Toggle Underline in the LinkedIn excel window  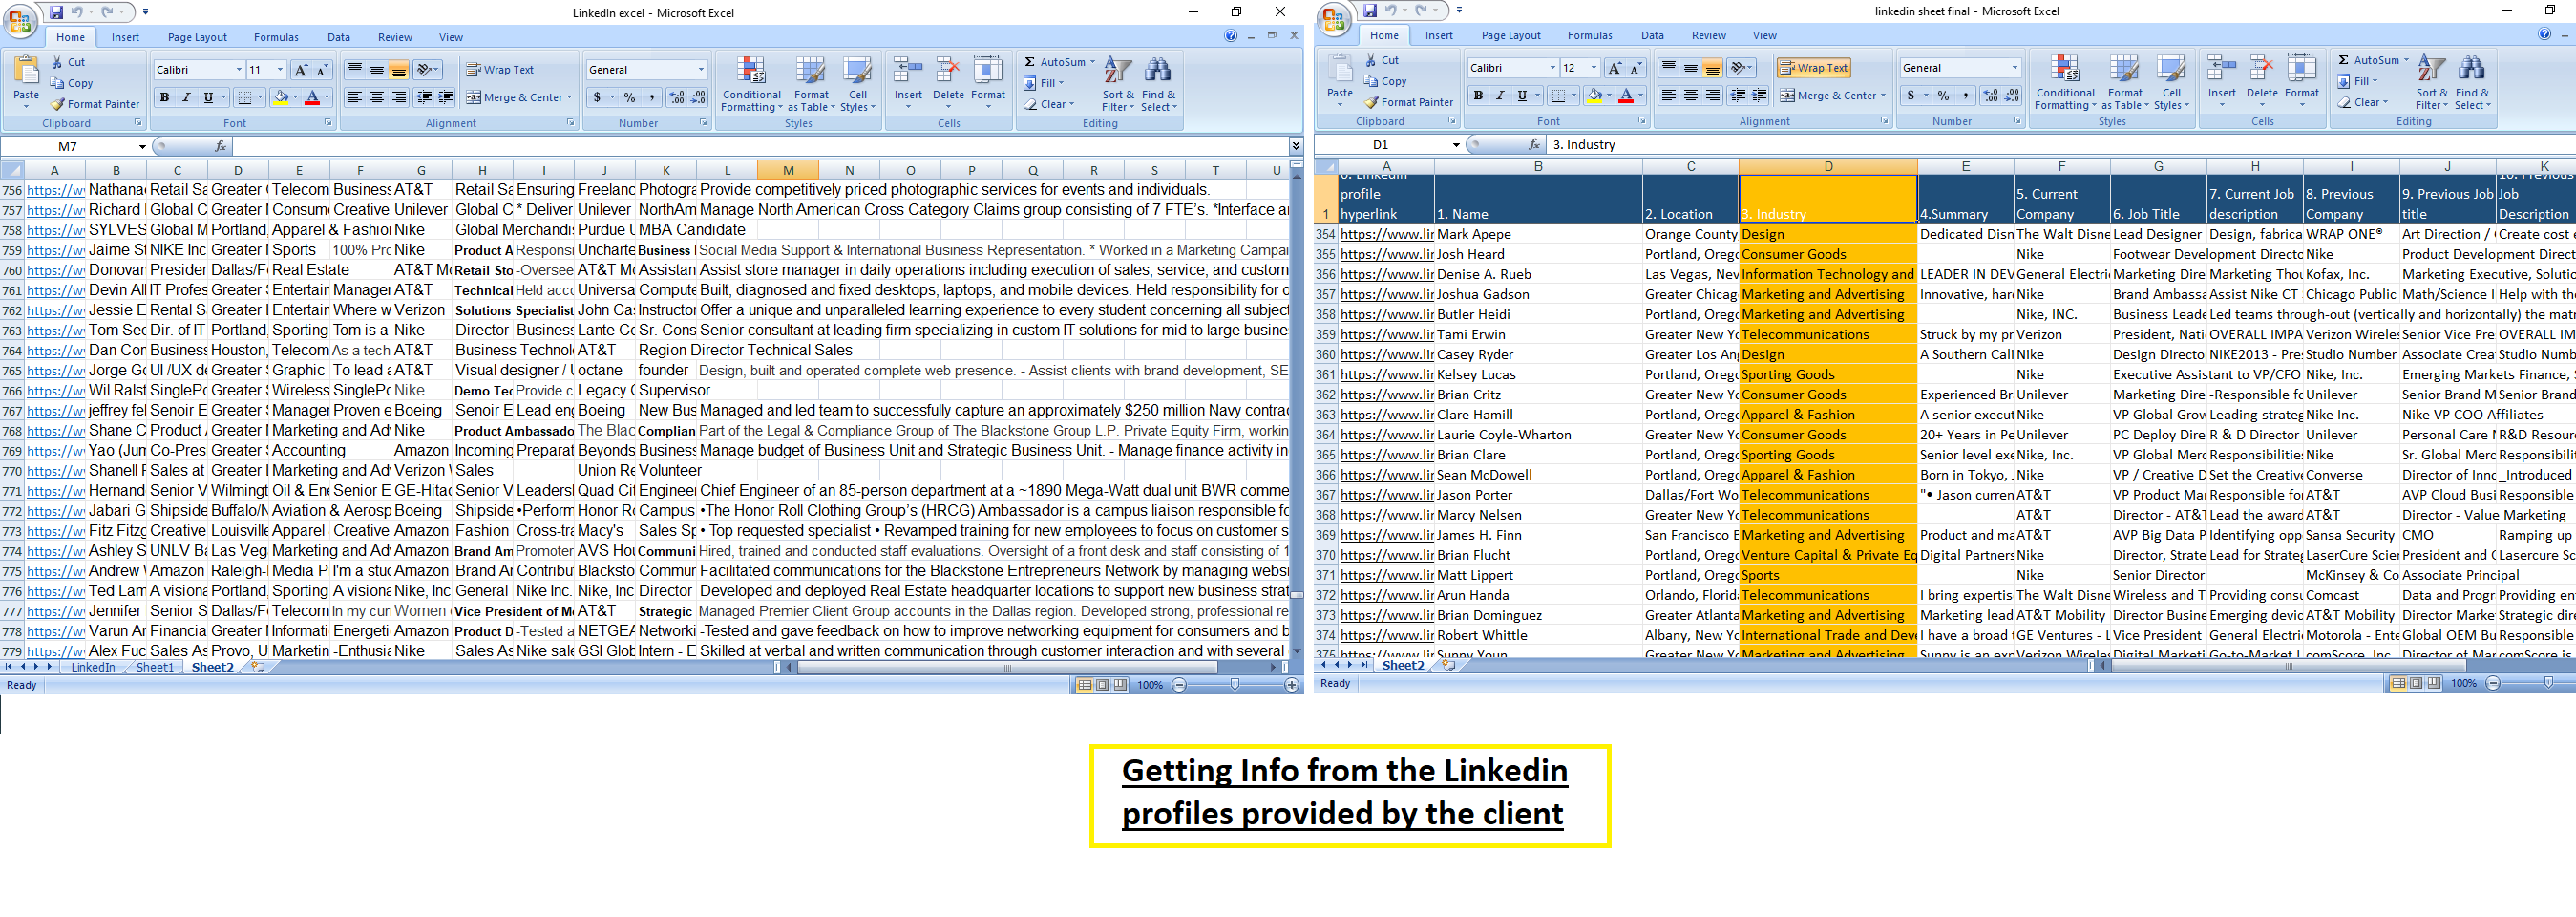208,97
